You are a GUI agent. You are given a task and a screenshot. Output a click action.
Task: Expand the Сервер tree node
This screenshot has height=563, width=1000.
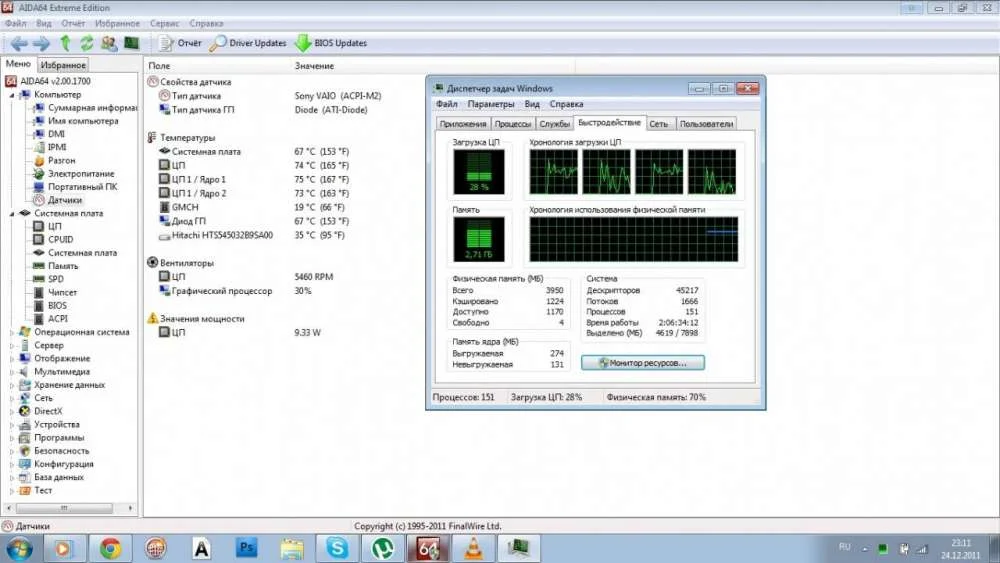click(x=11, y=346)
